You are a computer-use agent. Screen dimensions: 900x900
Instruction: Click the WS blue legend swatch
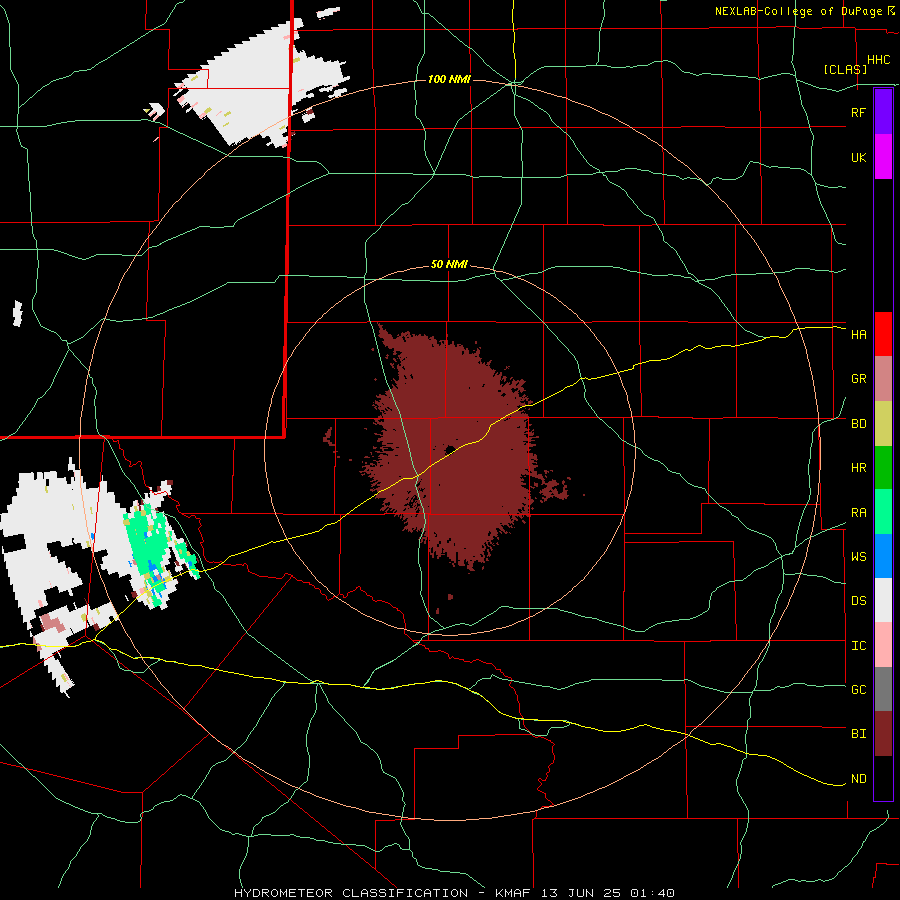pyautogui.click(x=883, y=556)
